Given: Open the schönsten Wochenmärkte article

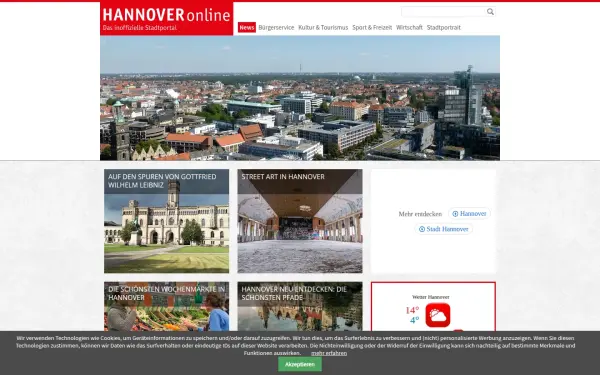Looking at the screenshot, I should click(x=166, y=307).
